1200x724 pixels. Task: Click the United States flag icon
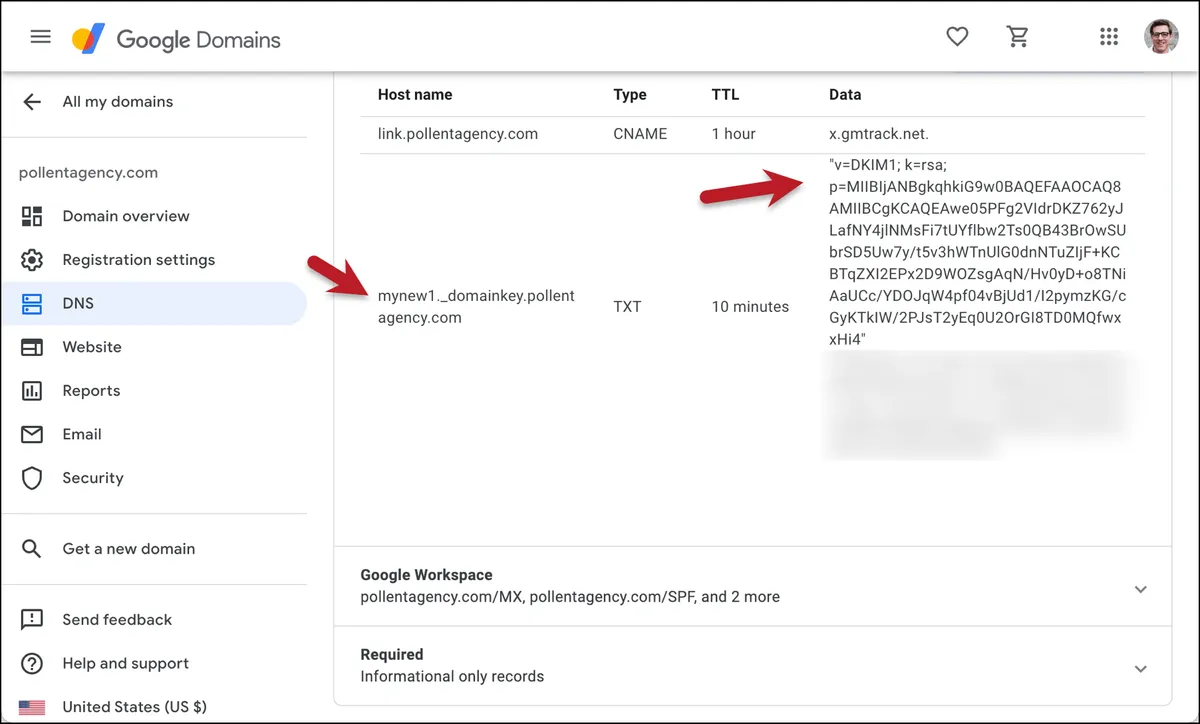[32, 707]
